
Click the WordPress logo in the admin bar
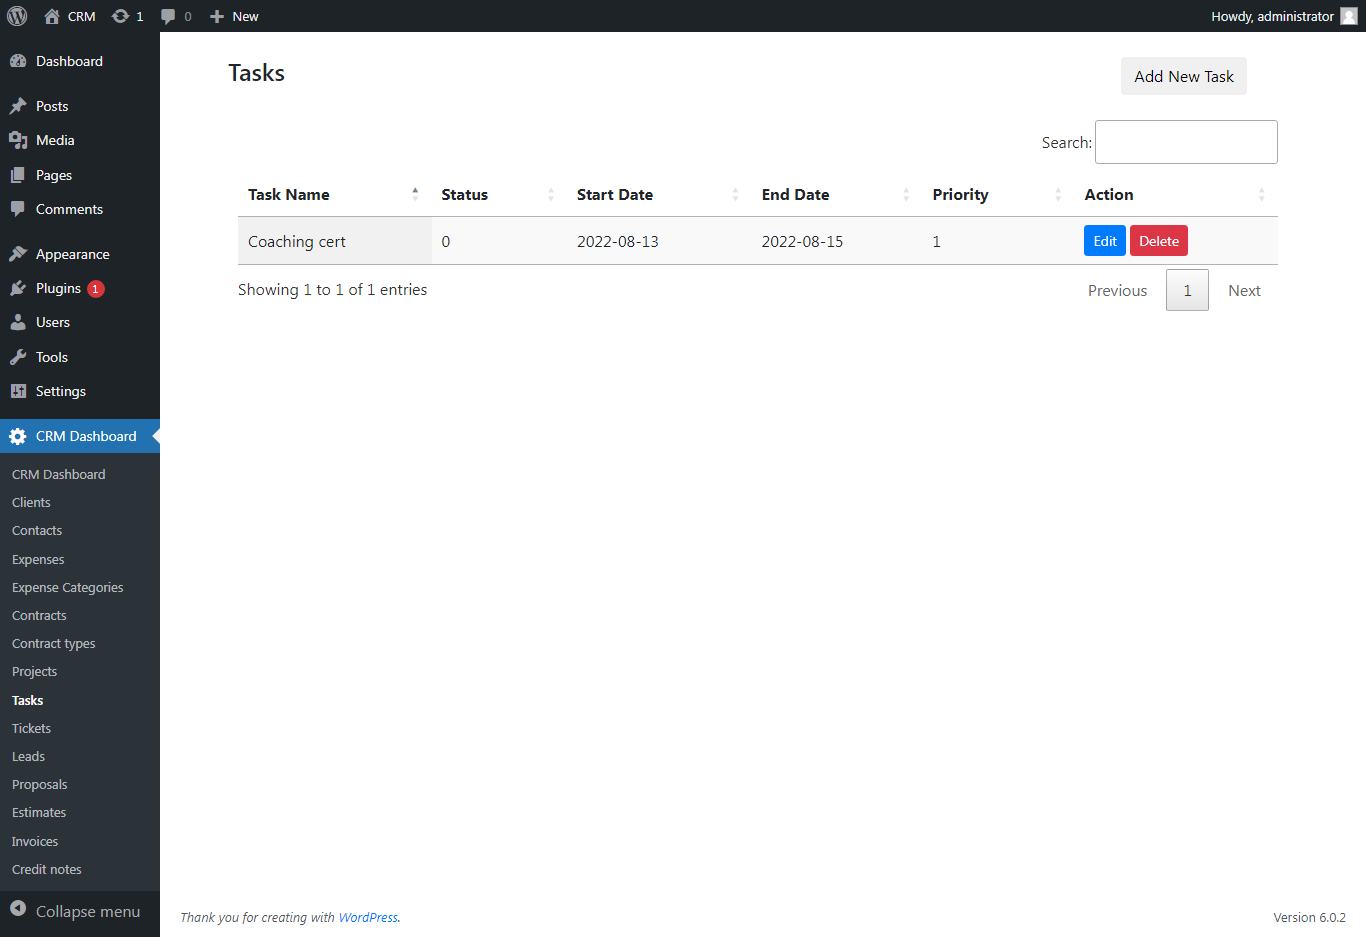pyautogui.click(x=17, y=16)
